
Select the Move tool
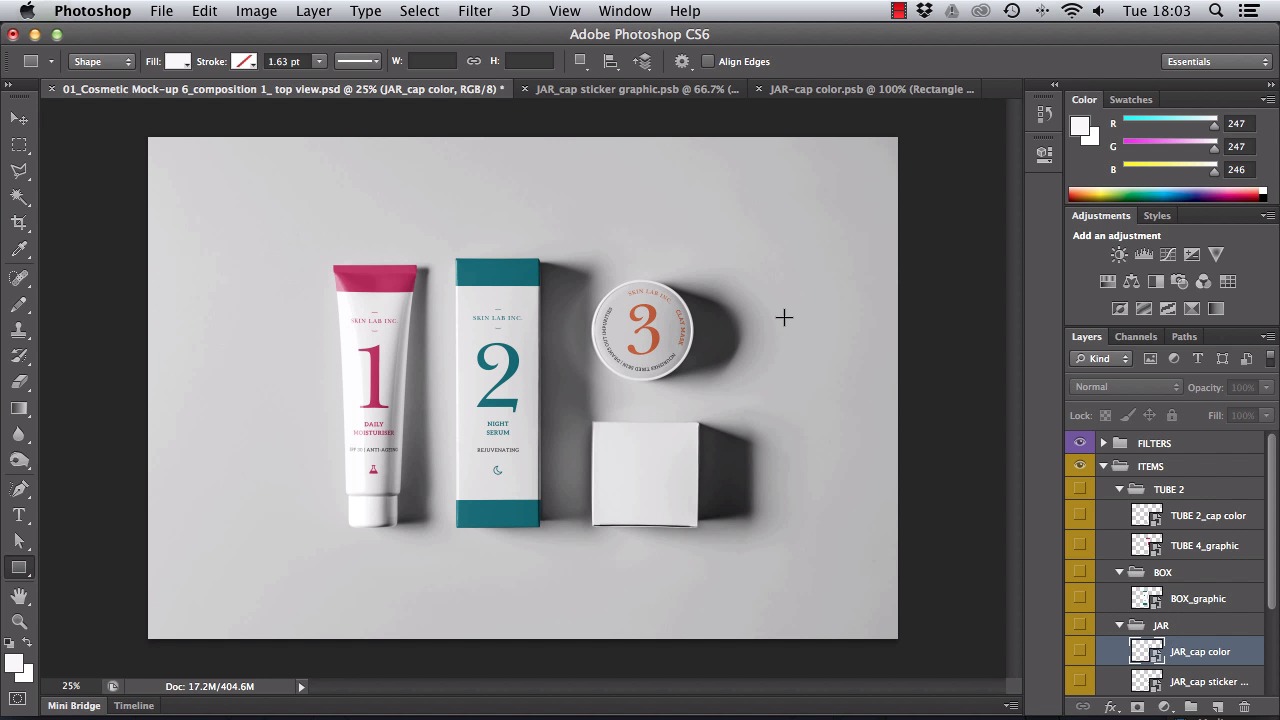[x=19, y=119]
